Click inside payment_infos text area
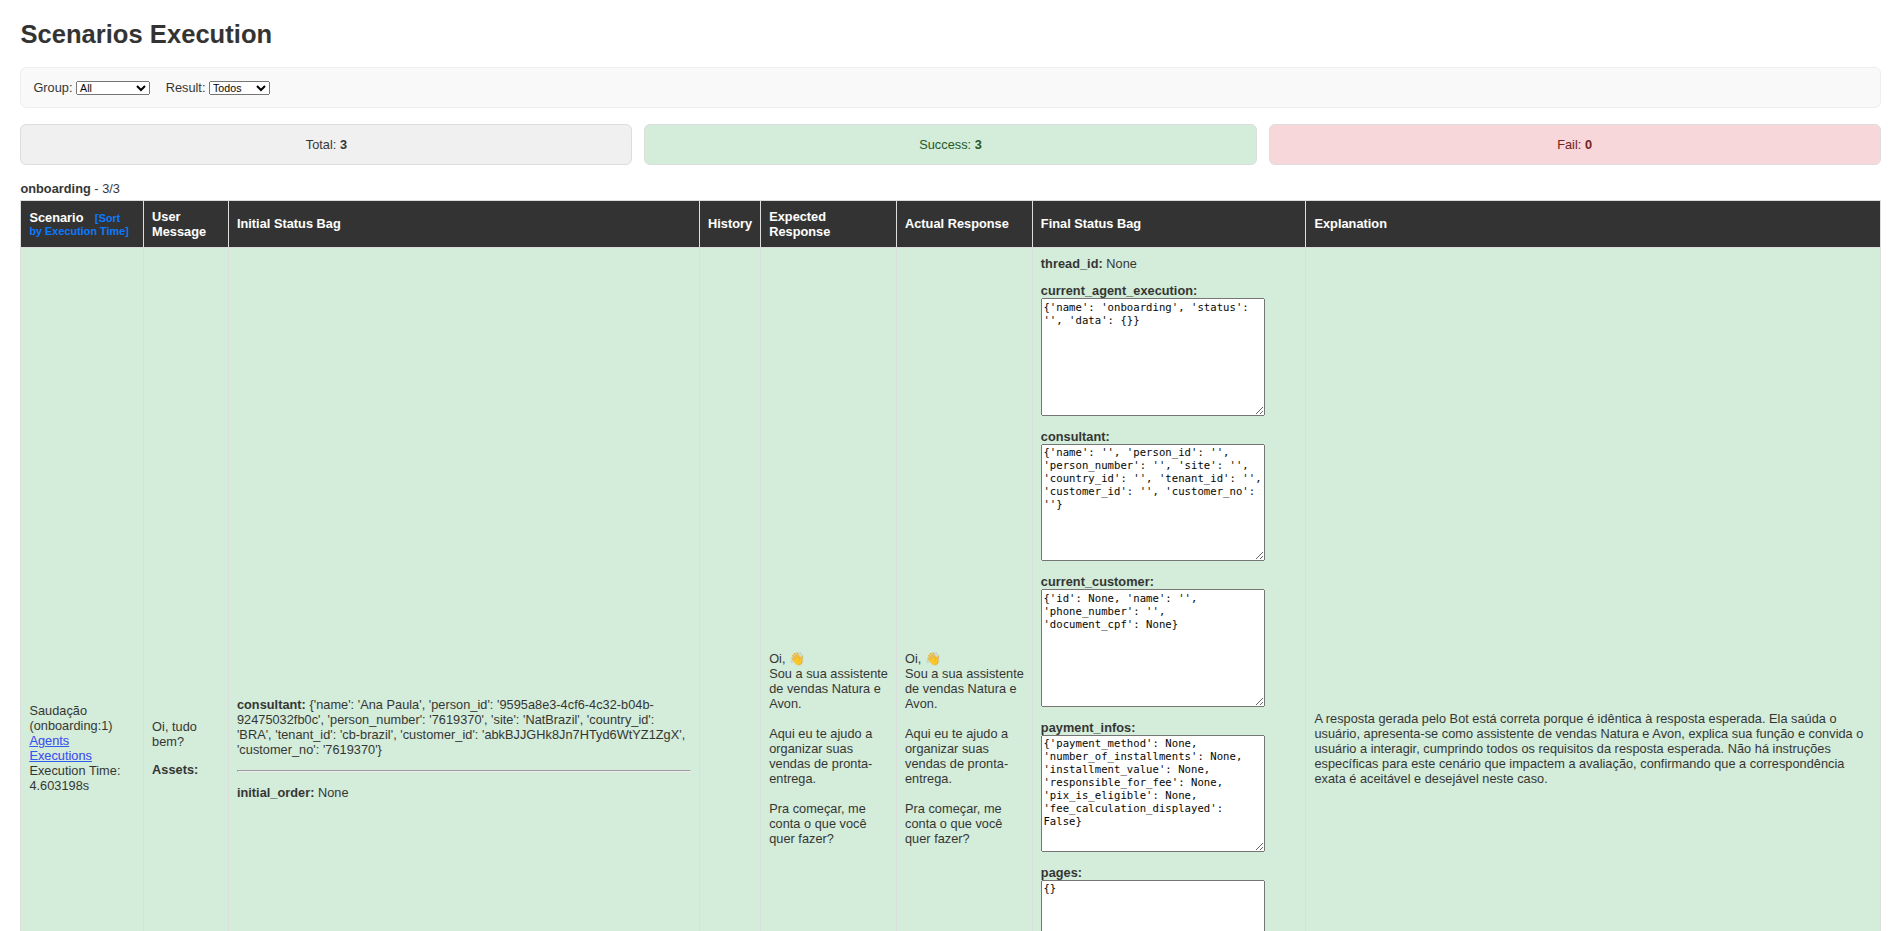This screenshot has width=1901, height=931. (x=1152, y=793)
